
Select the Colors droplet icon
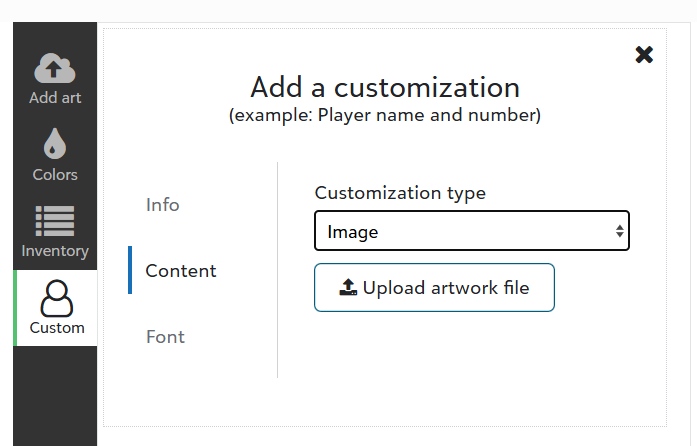(x=55, y=145)
